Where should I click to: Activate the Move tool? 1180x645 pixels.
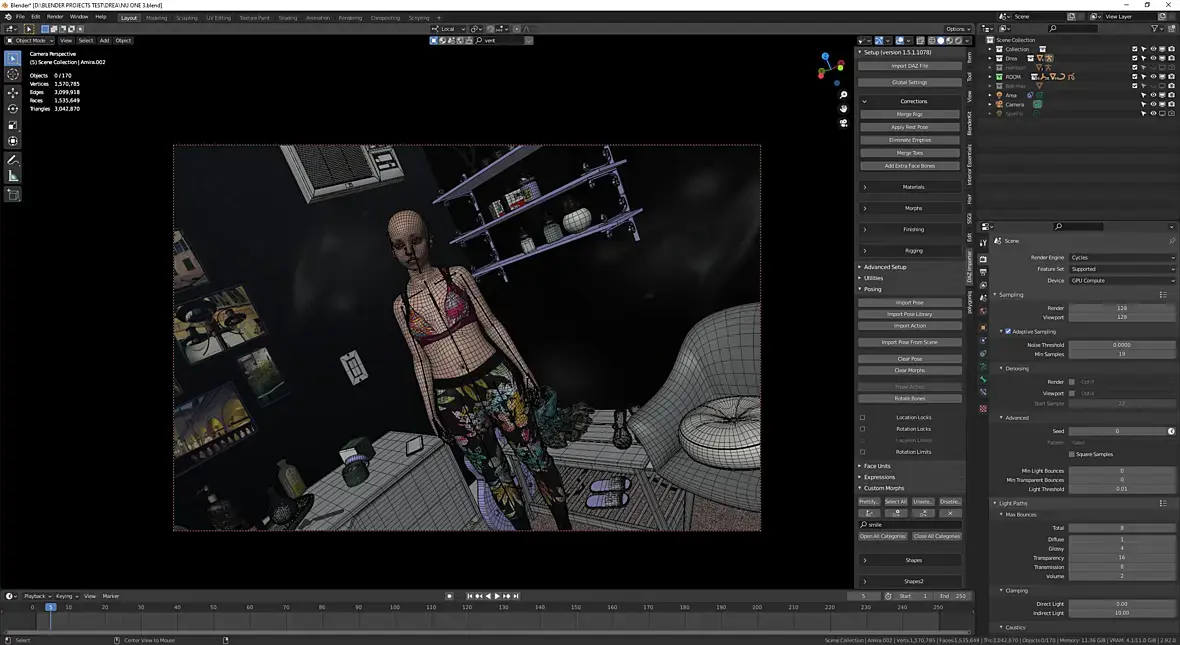(x=13, y=92)
